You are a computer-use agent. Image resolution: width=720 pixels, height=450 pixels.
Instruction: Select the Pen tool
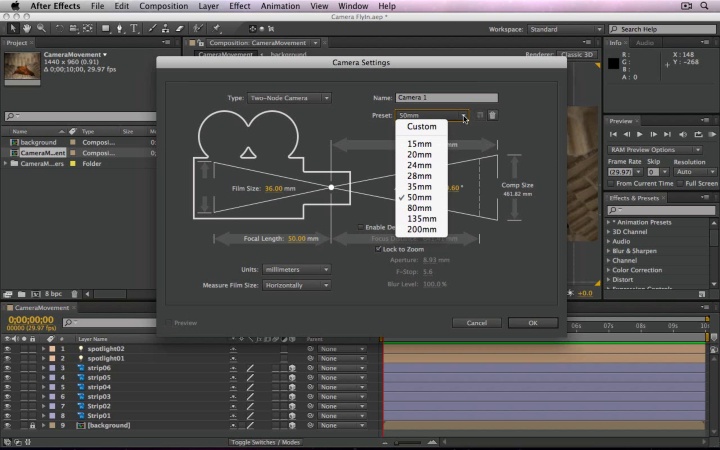(119, 28)
